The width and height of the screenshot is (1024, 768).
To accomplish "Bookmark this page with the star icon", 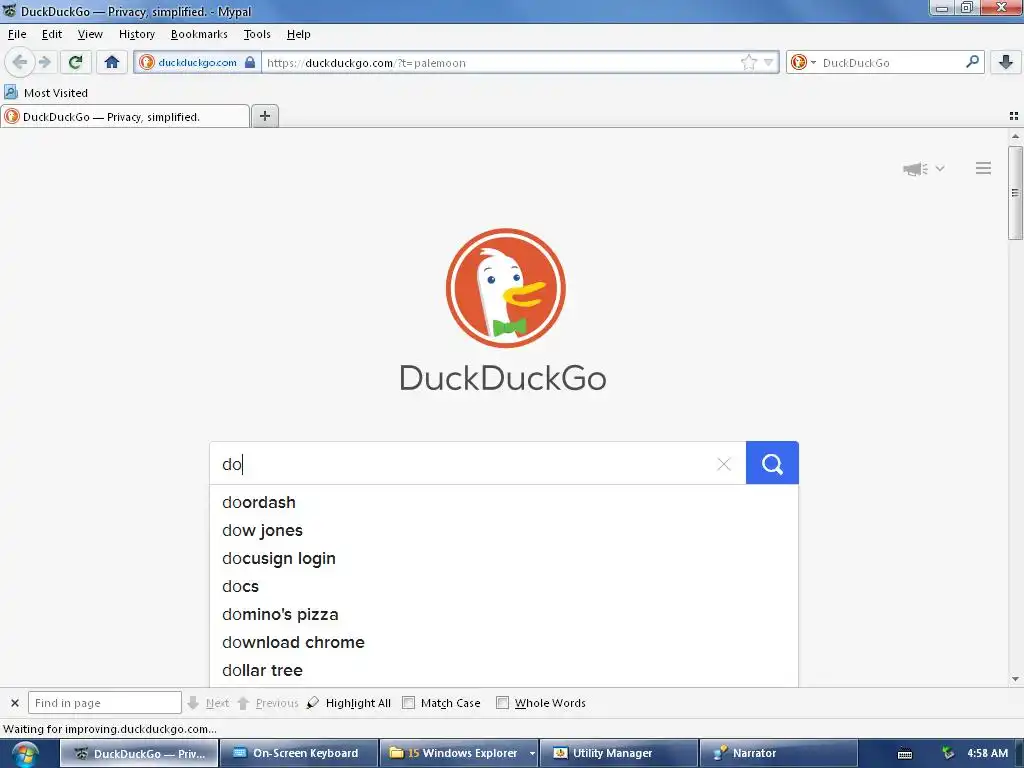I will point(748,63).
